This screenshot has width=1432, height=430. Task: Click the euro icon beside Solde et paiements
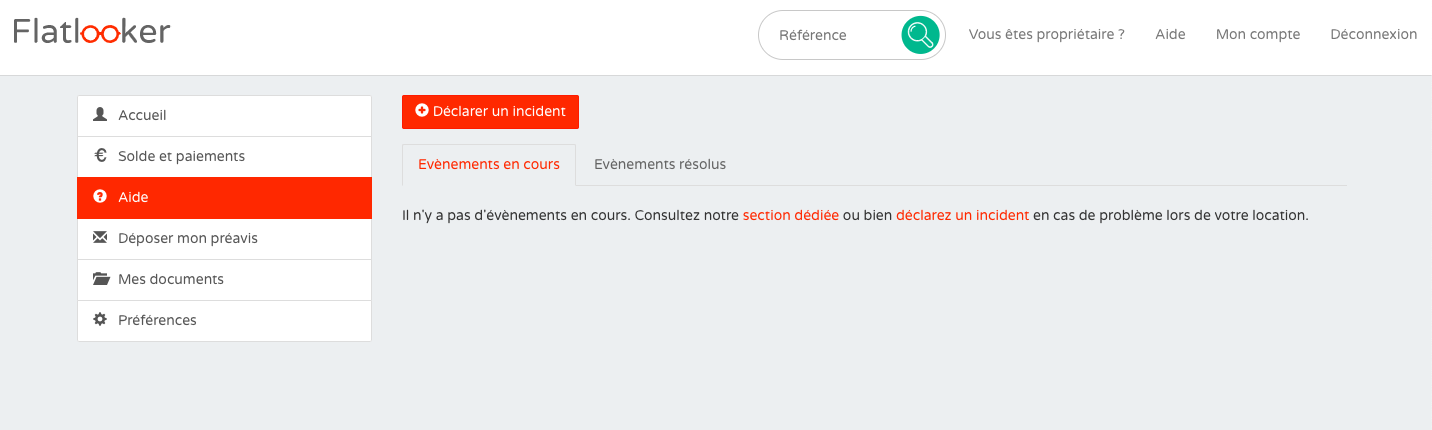click(x=100, y=156)
